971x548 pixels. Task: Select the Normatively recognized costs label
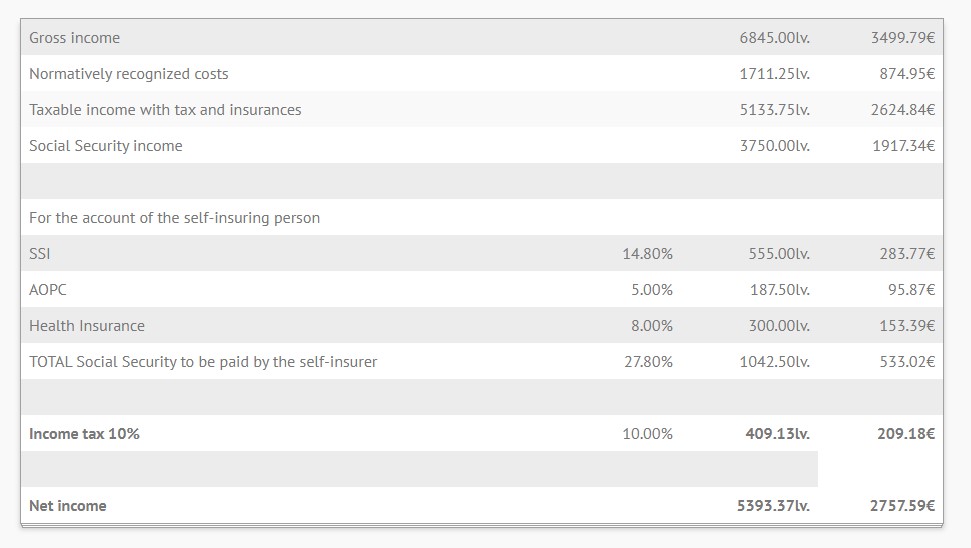128,74
